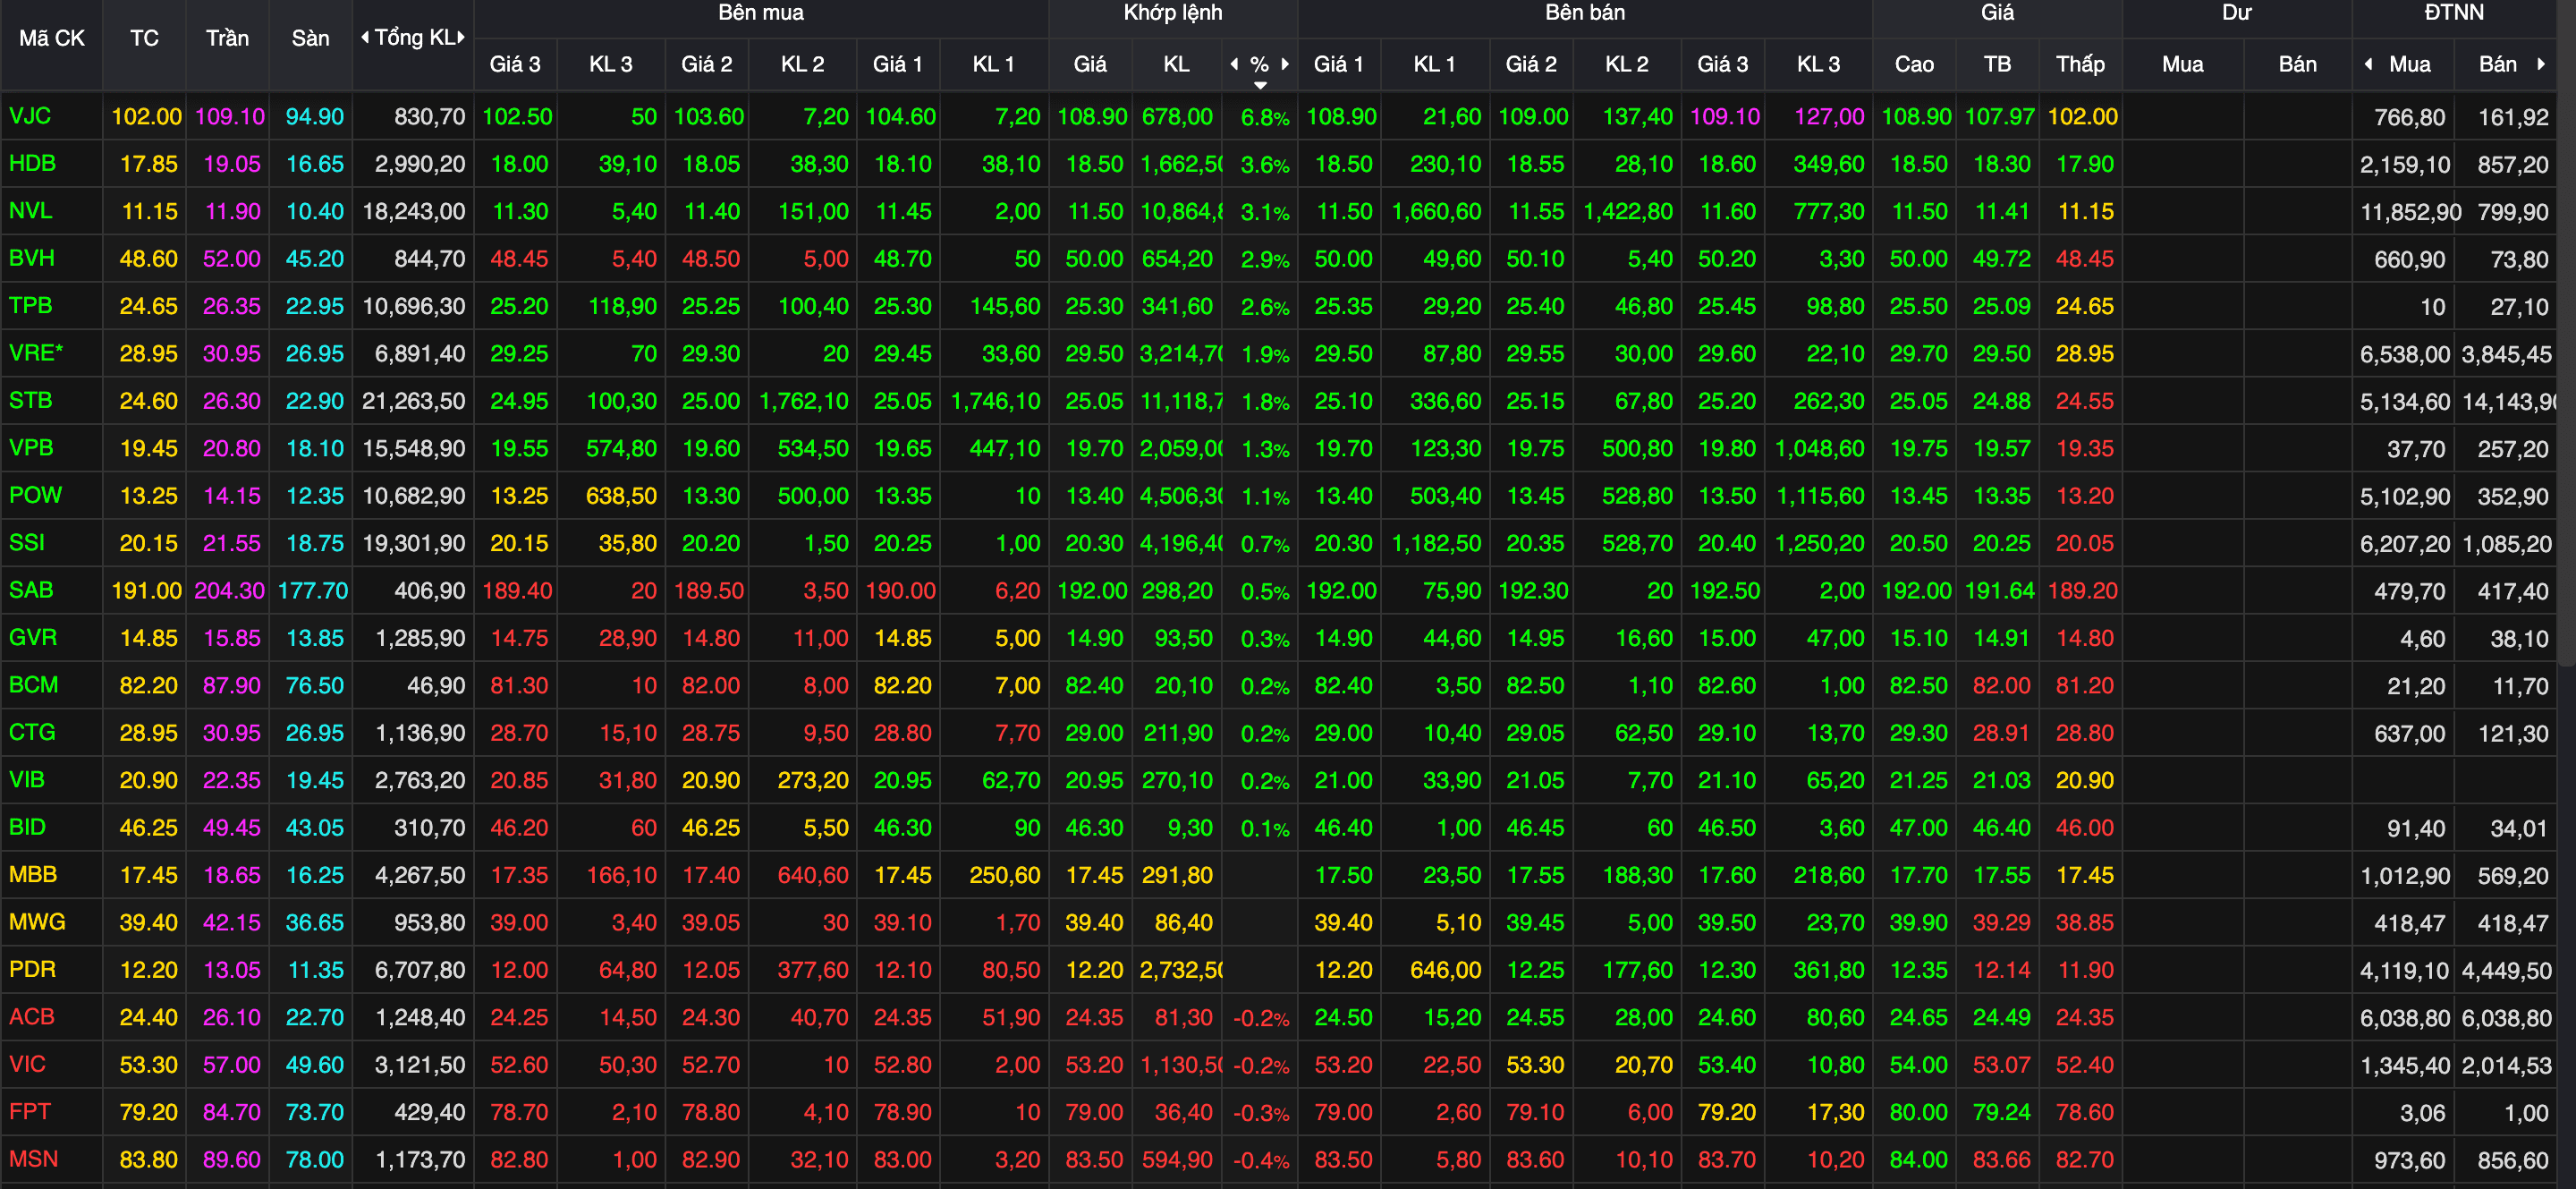2576x1189 pixels.
Task: Open HDB stock ticker
Action: 32,163
